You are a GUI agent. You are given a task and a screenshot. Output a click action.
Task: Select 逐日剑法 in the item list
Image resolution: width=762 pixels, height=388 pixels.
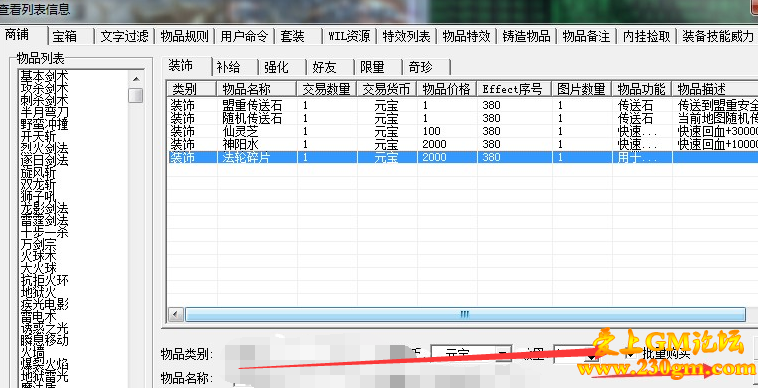click(44, 160)
